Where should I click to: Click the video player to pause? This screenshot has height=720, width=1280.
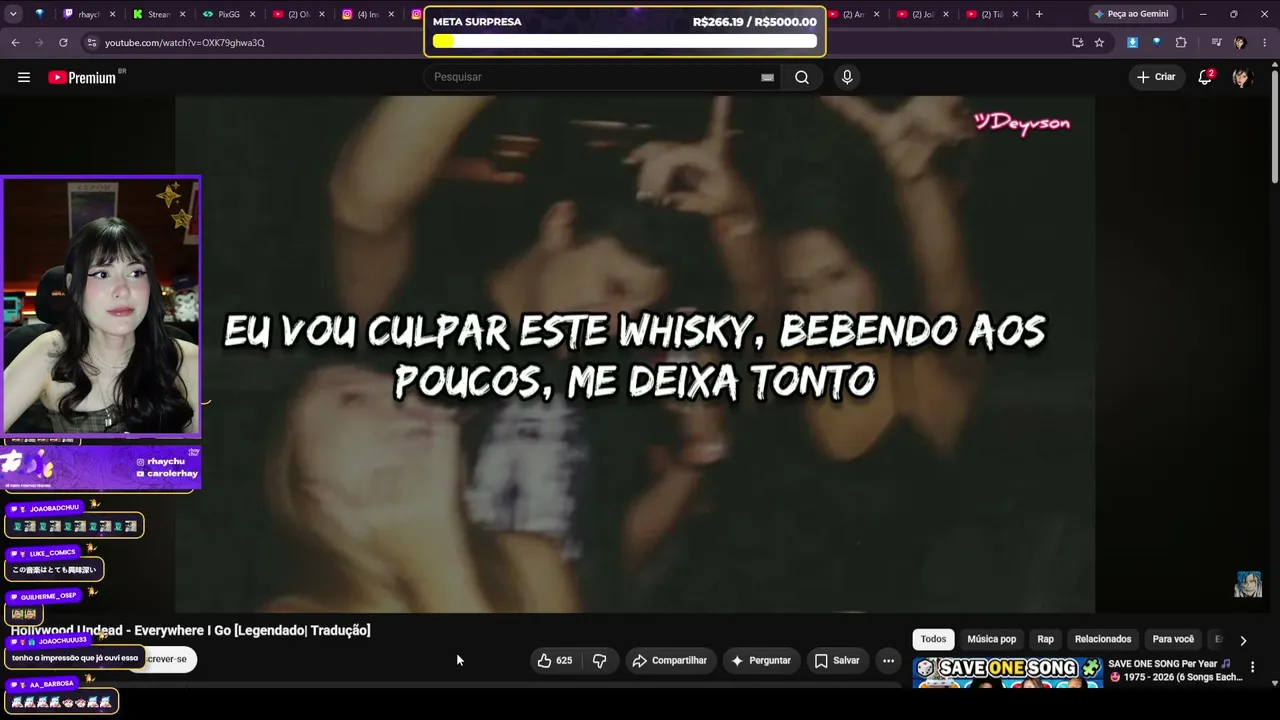tap(635, 354)
